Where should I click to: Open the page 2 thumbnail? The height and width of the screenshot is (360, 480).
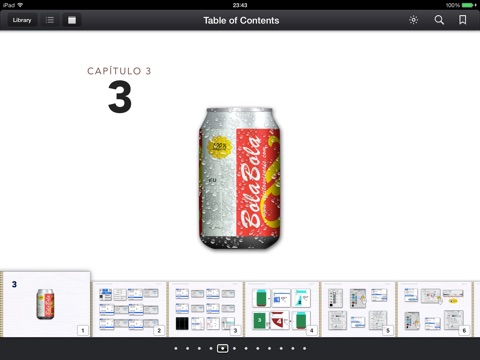(x=129, y=309)
